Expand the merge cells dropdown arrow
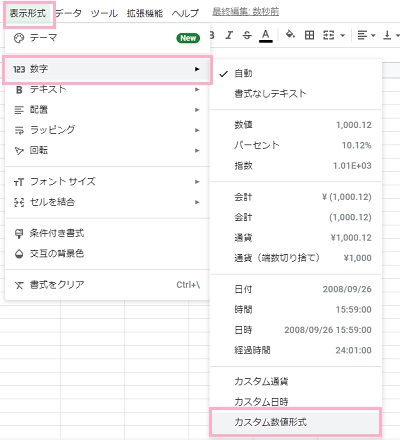 pos(342,35)
